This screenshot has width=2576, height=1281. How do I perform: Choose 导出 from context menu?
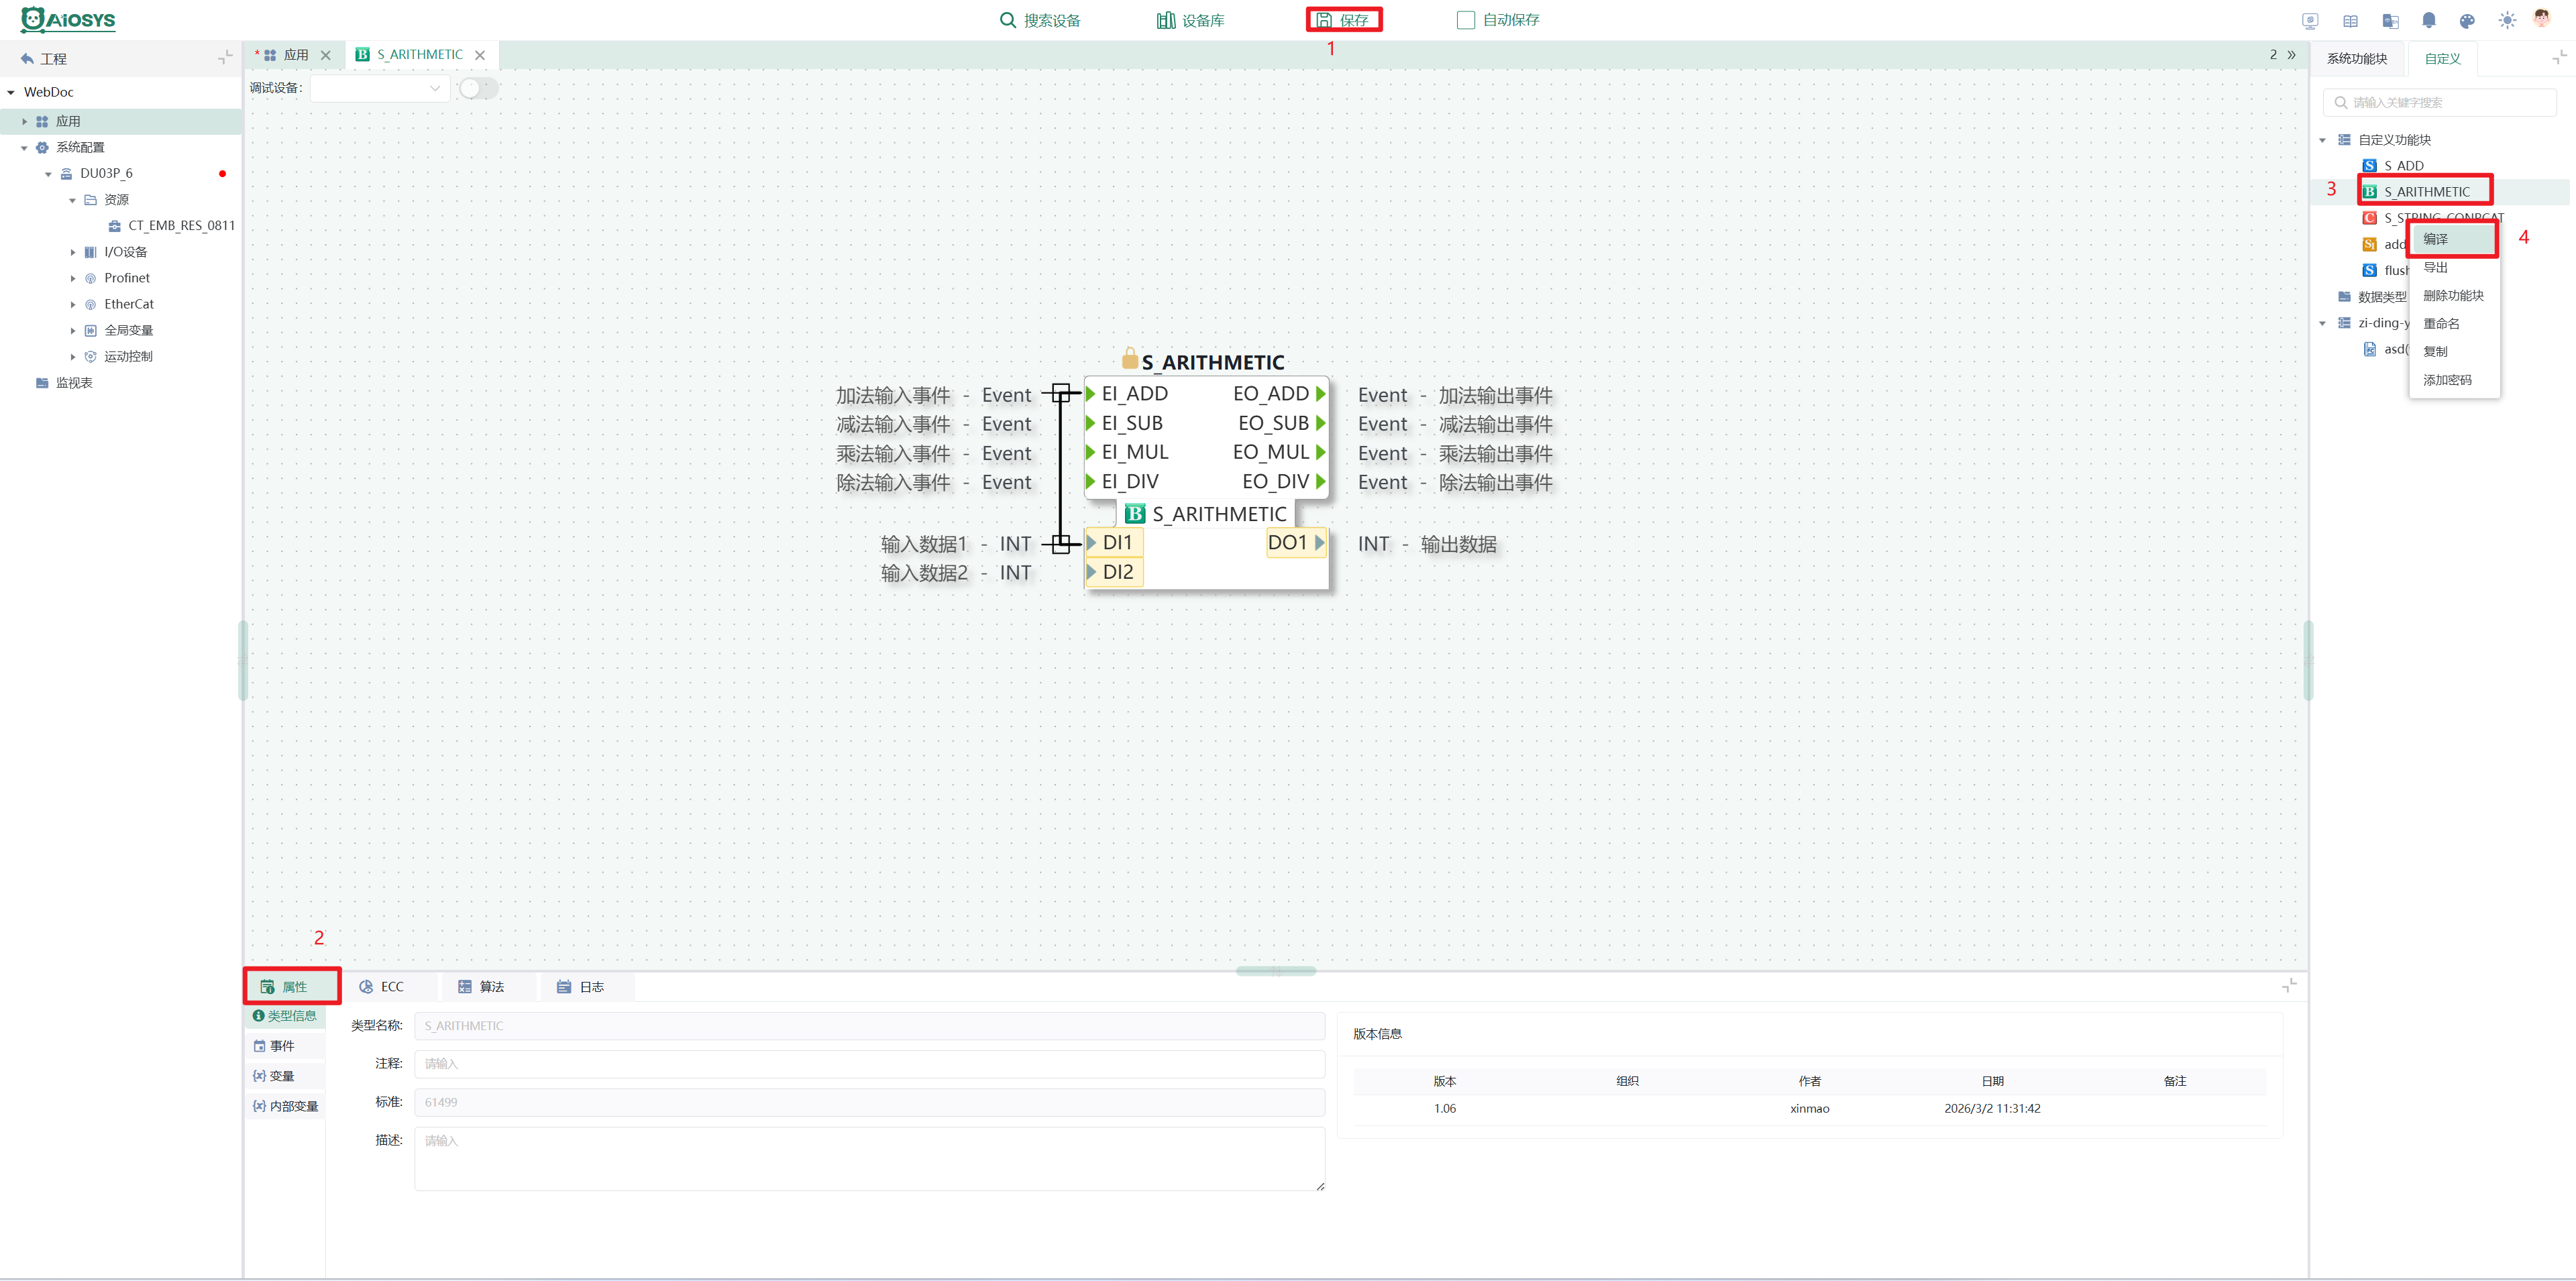(2454, 268)
